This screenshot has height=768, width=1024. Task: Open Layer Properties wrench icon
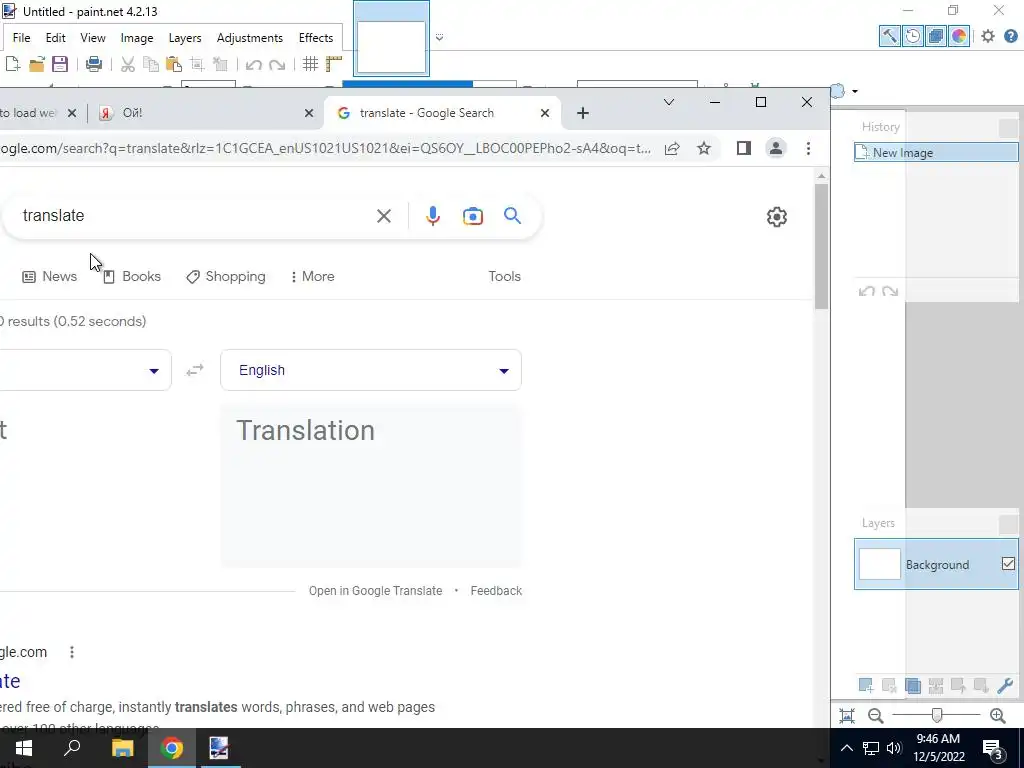pos(1005,685)
